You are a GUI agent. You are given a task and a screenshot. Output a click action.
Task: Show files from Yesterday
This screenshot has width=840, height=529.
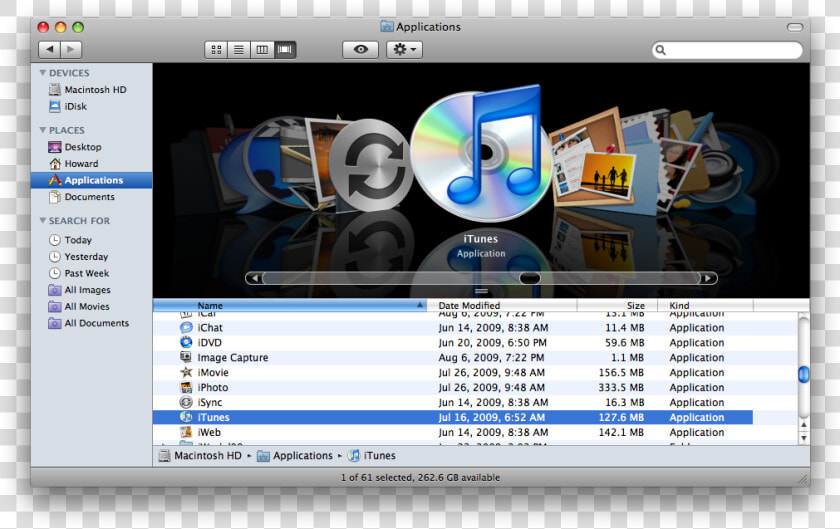(x=91, y=256)
